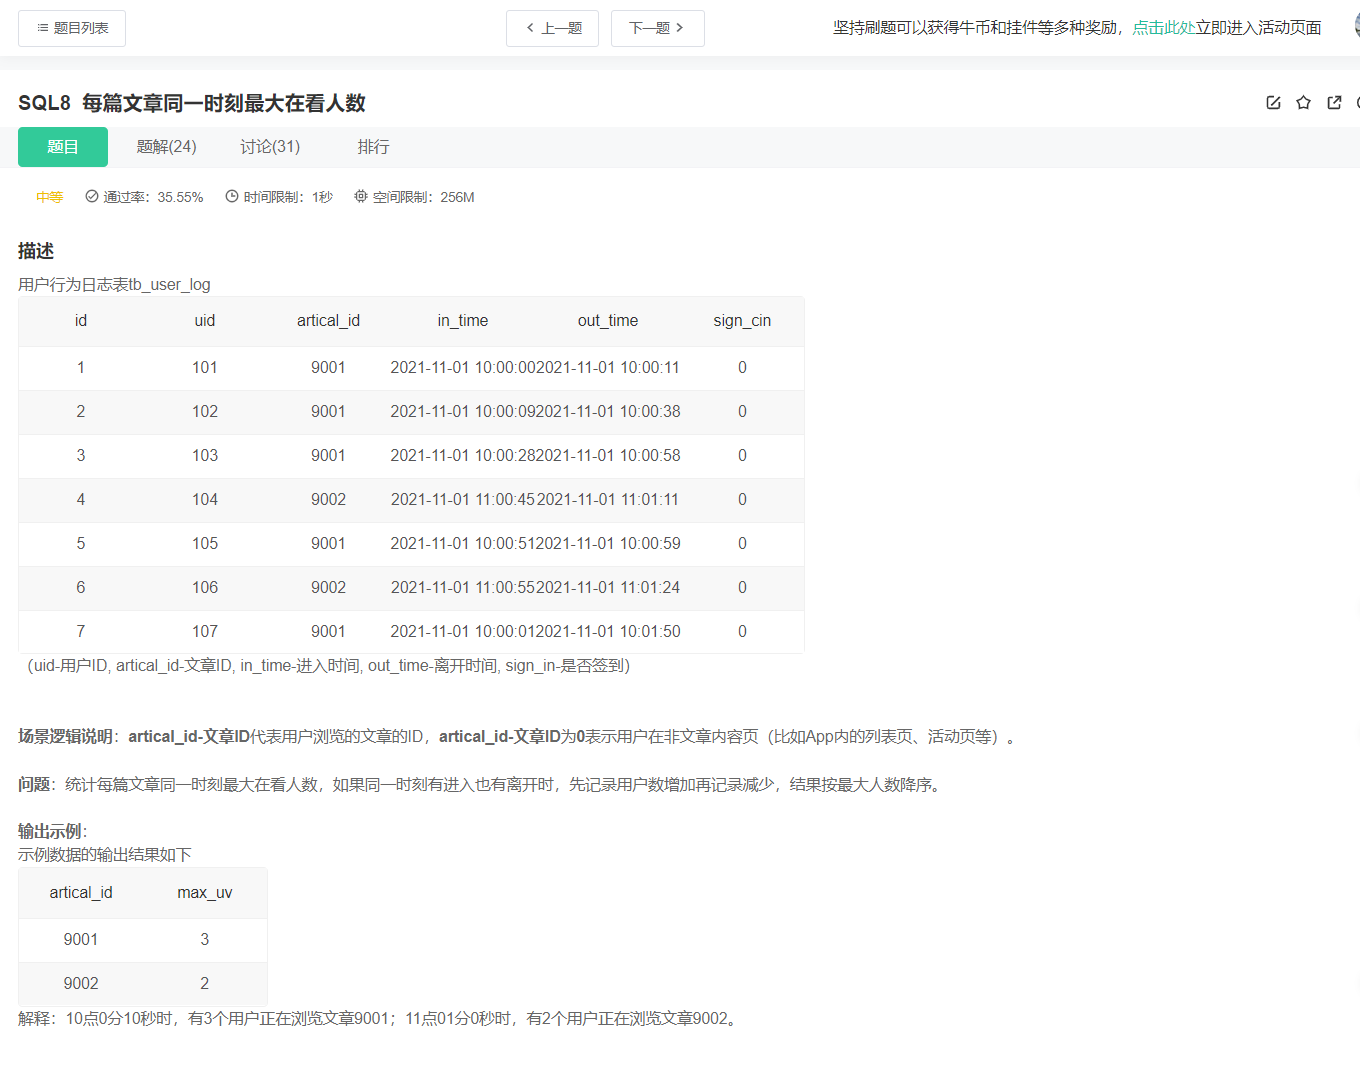Click the 输出示例 heading
This screenshot has height=1065, width=1360.
click(x=51, y=832)
